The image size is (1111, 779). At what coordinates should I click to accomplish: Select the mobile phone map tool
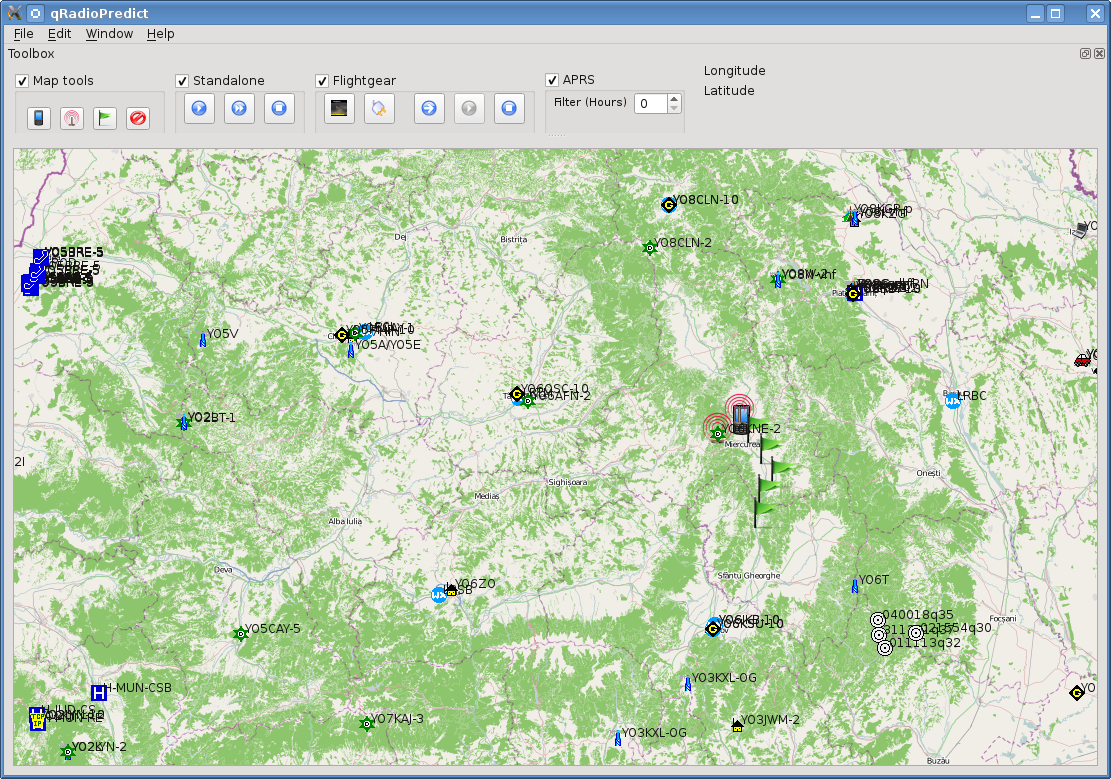pyautogui.click(x=39, y=118)
